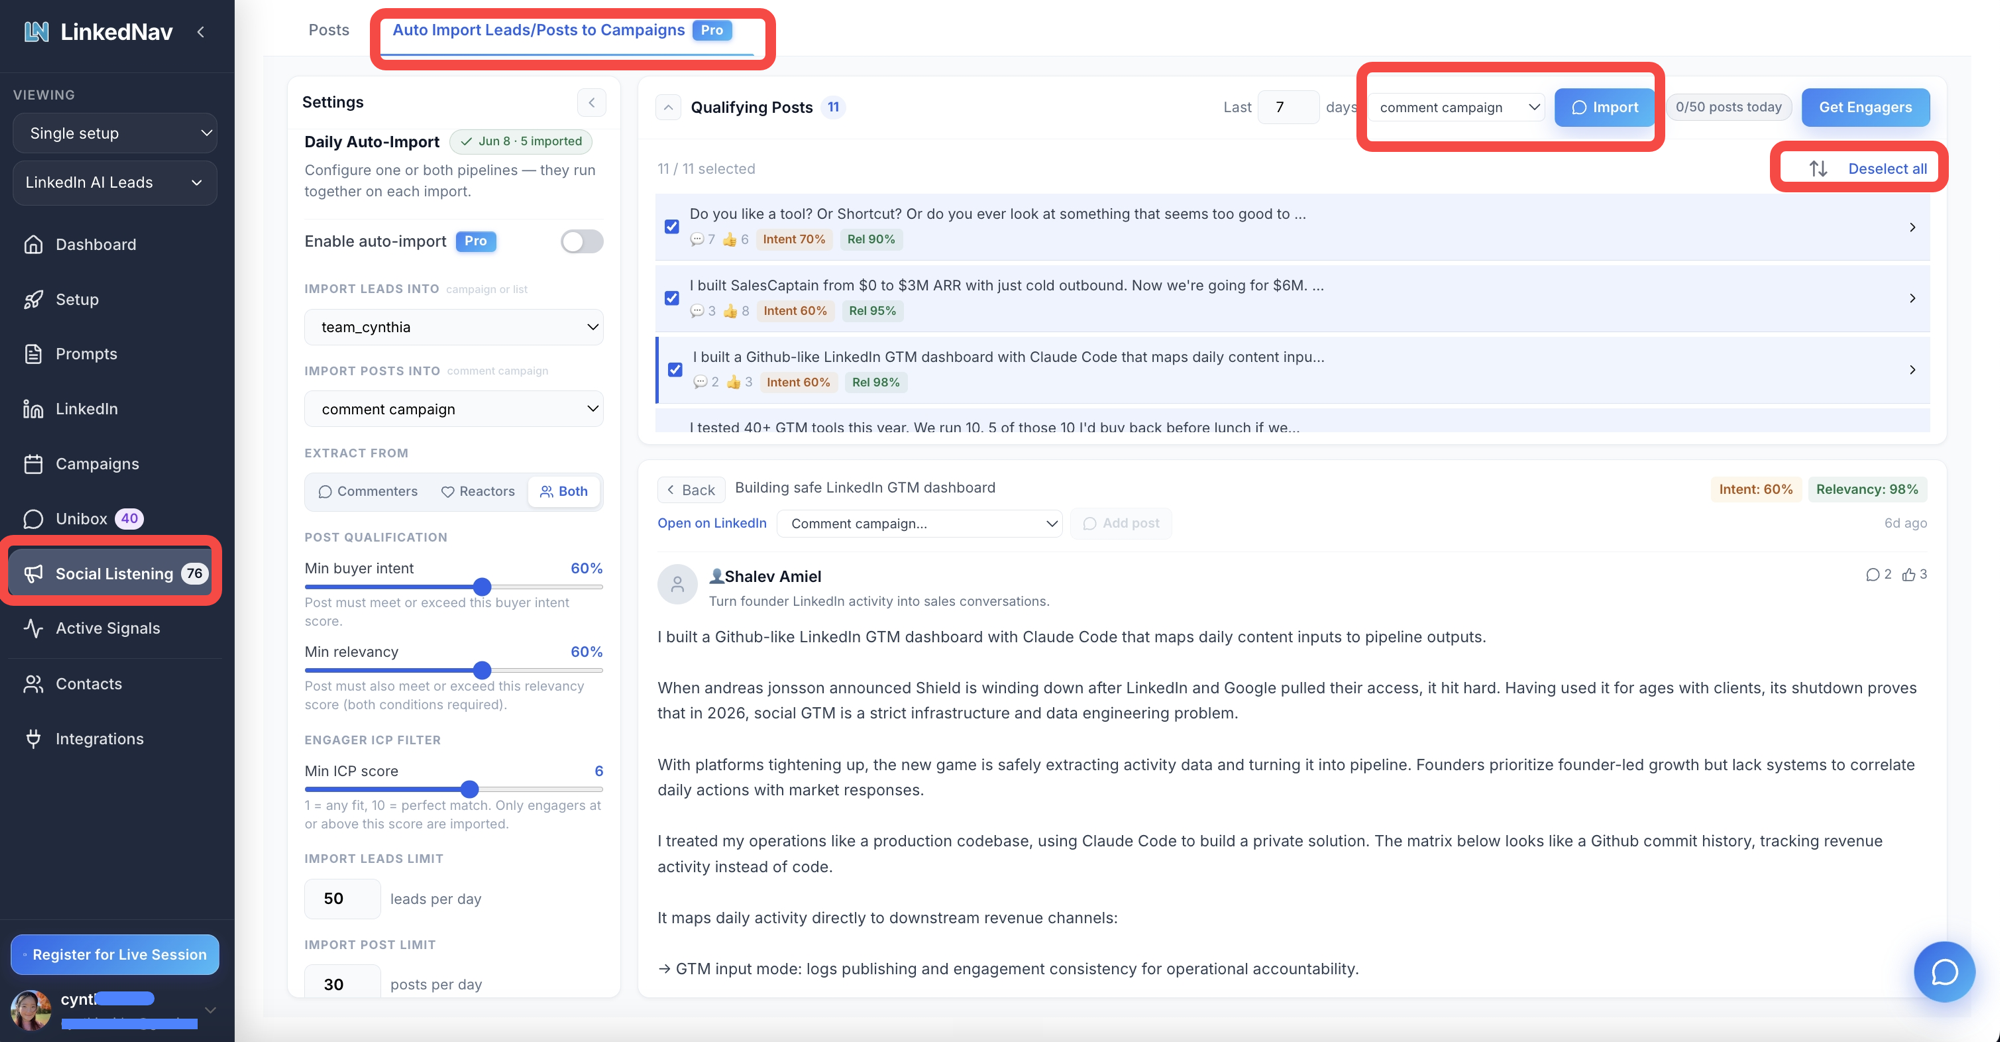The height and width of the screenshot is (1042, 2000).
Task: Click the Integrations plug icon
Action: click(x=34, y=739)
